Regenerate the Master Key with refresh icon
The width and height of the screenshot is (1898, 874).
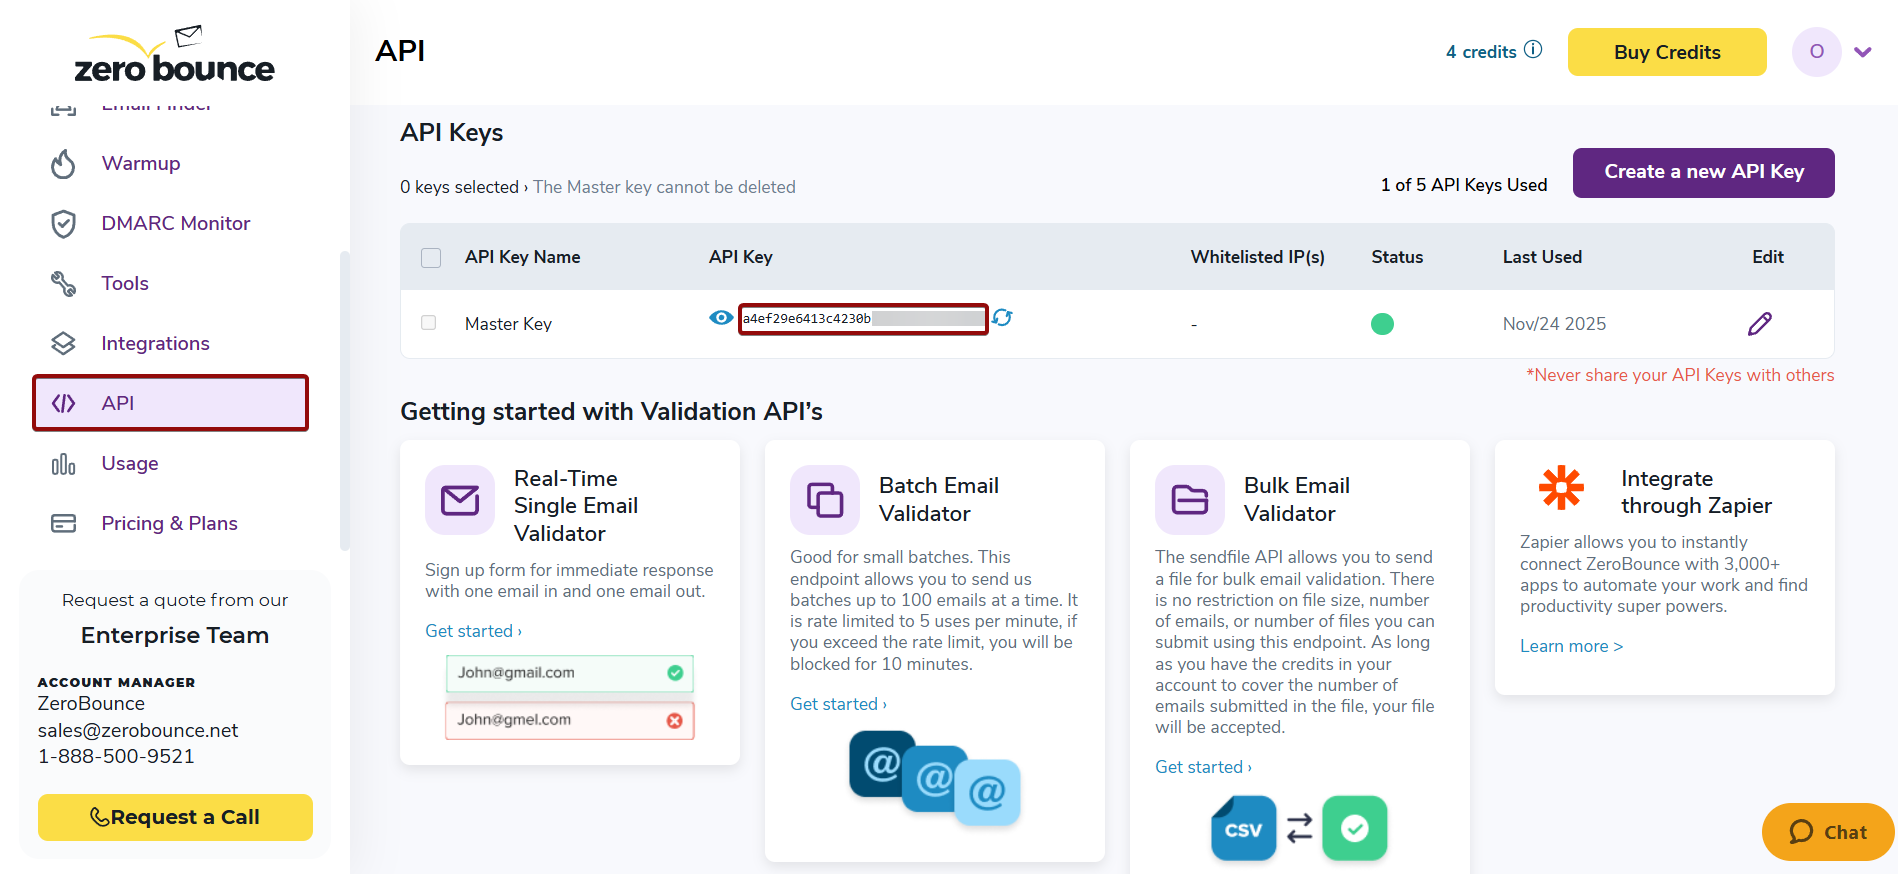coord(1002,317)
